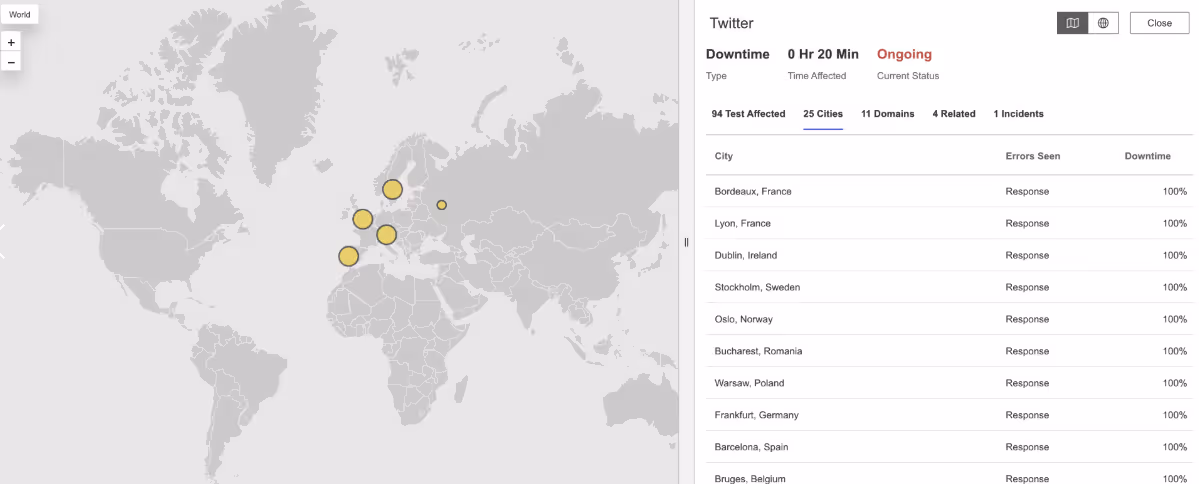Open the 4 Related tab

pyautogui.click(x=954, y=114)
